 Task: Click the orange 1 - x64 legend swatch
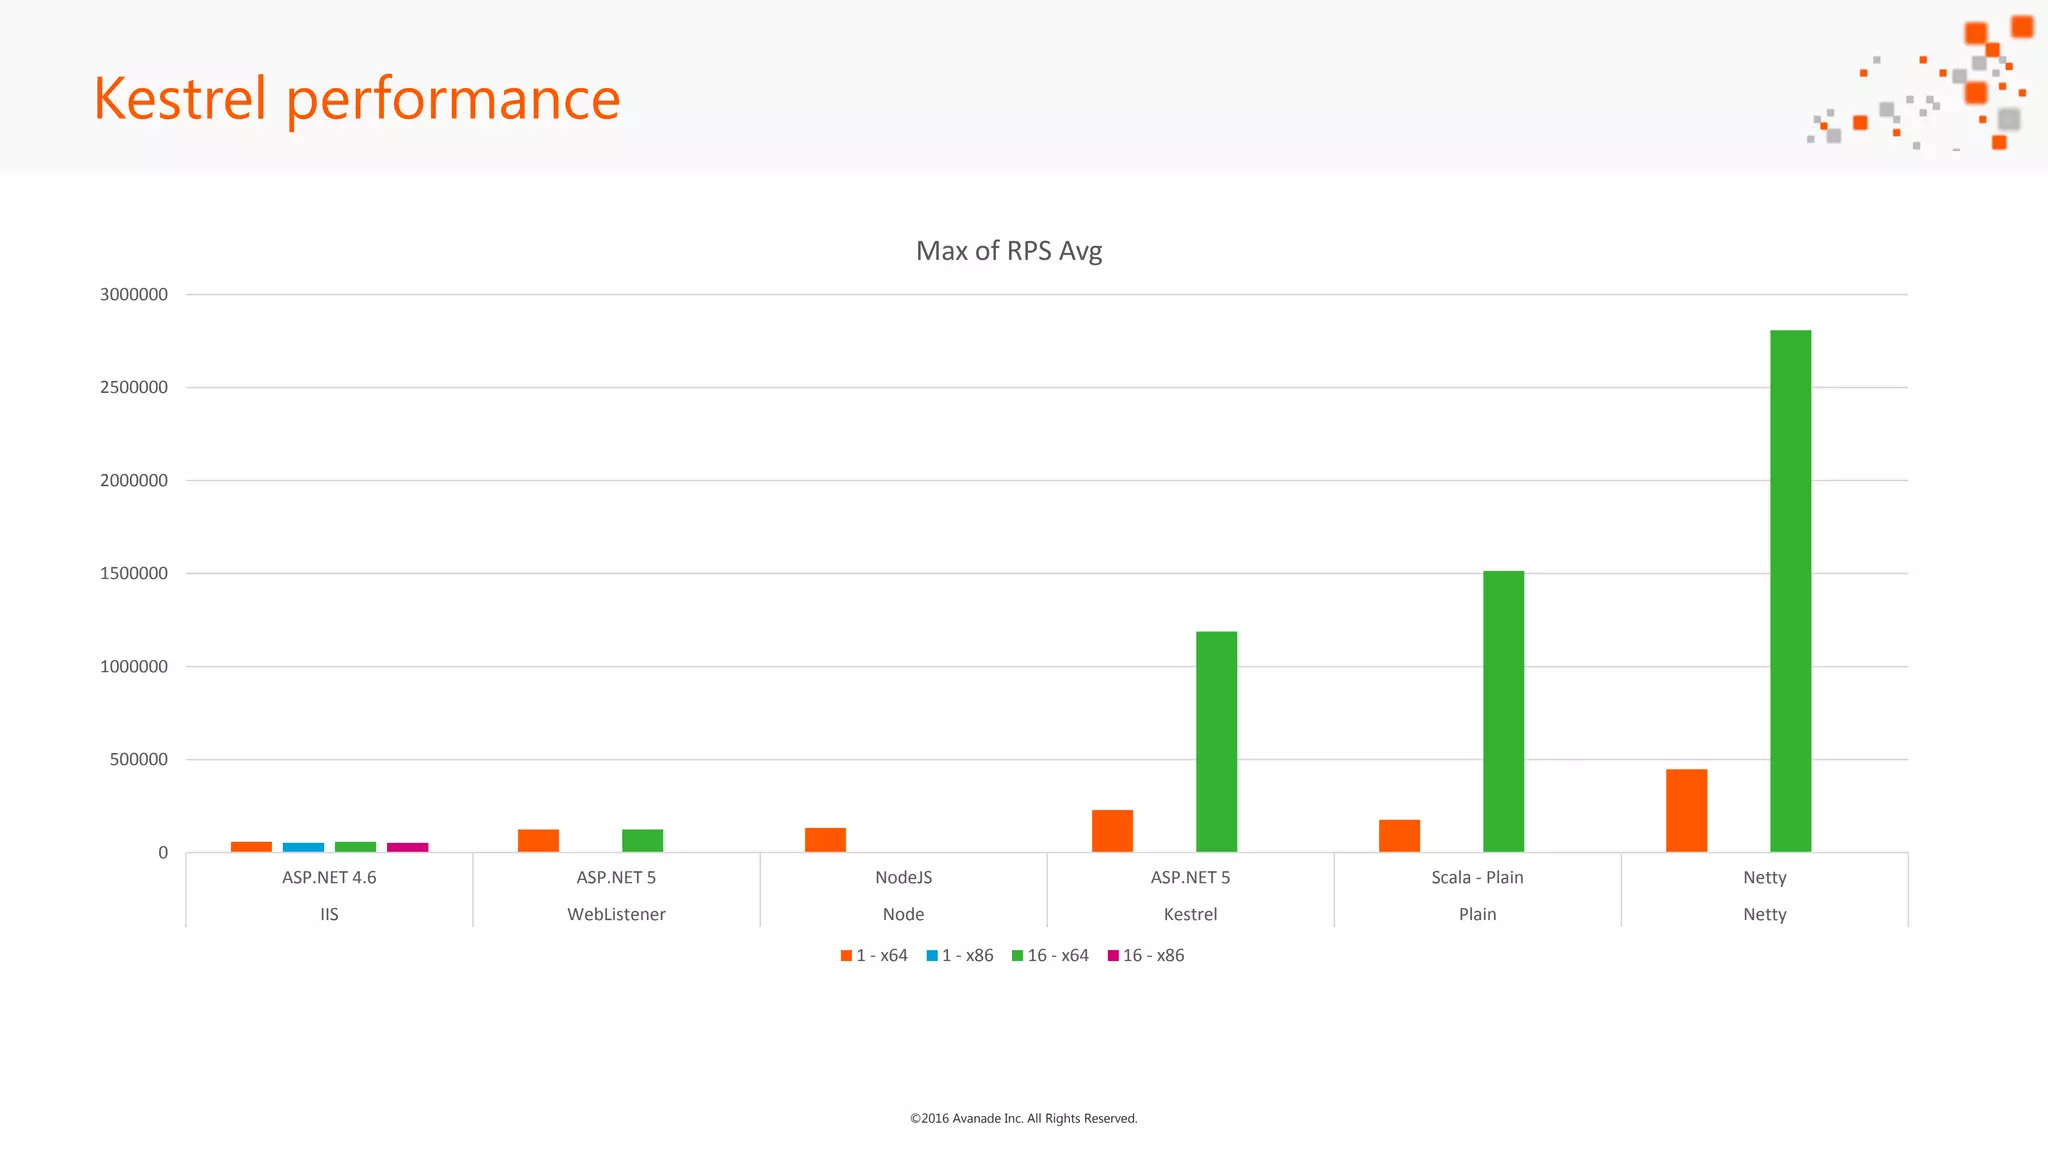846,956
